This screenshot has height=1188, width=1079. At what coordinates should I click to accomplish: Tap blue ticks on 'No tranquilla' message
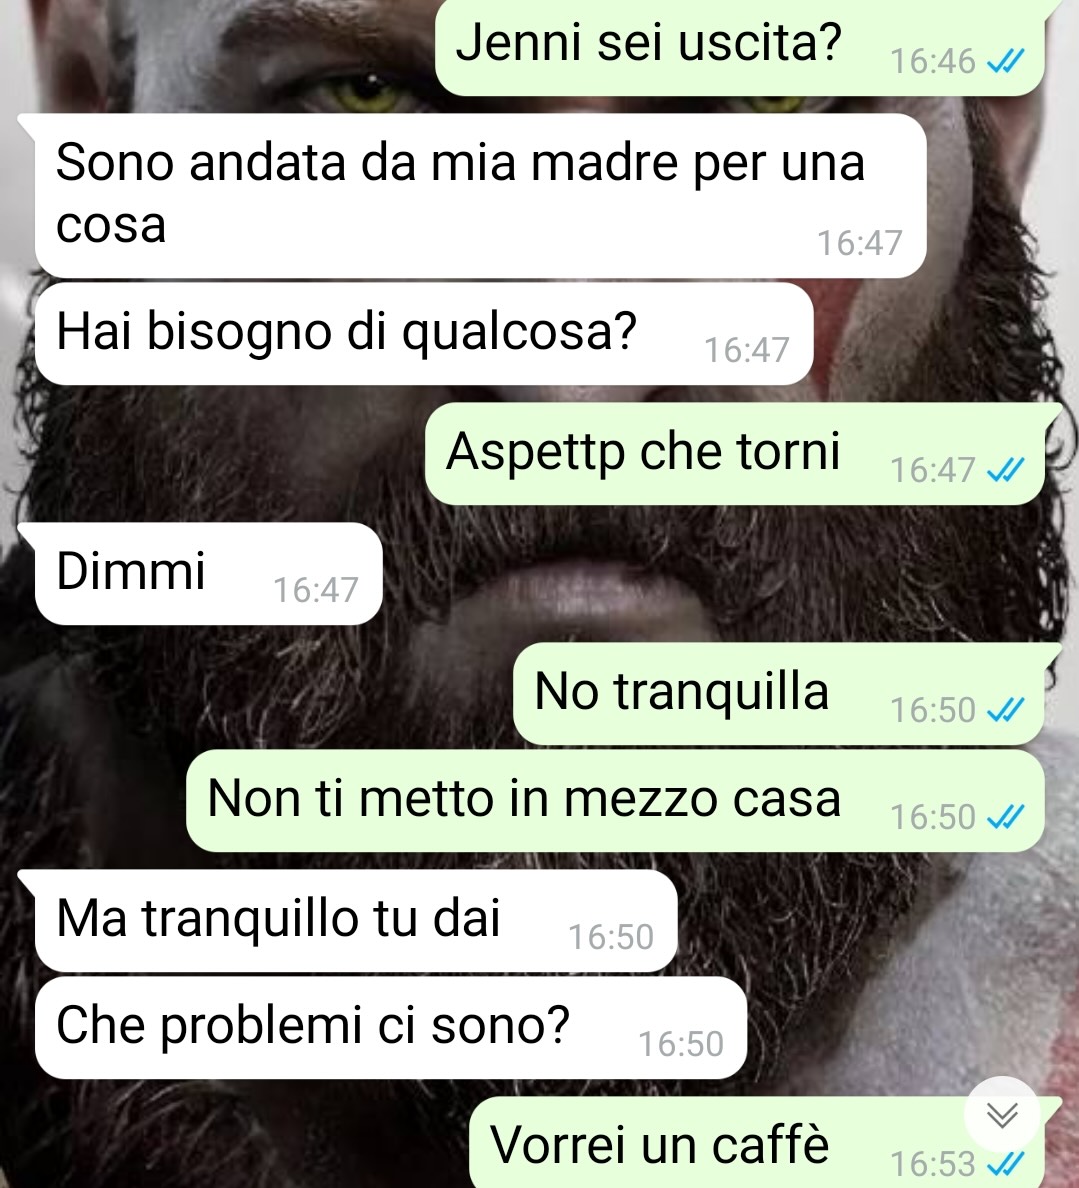[1006, 711]
